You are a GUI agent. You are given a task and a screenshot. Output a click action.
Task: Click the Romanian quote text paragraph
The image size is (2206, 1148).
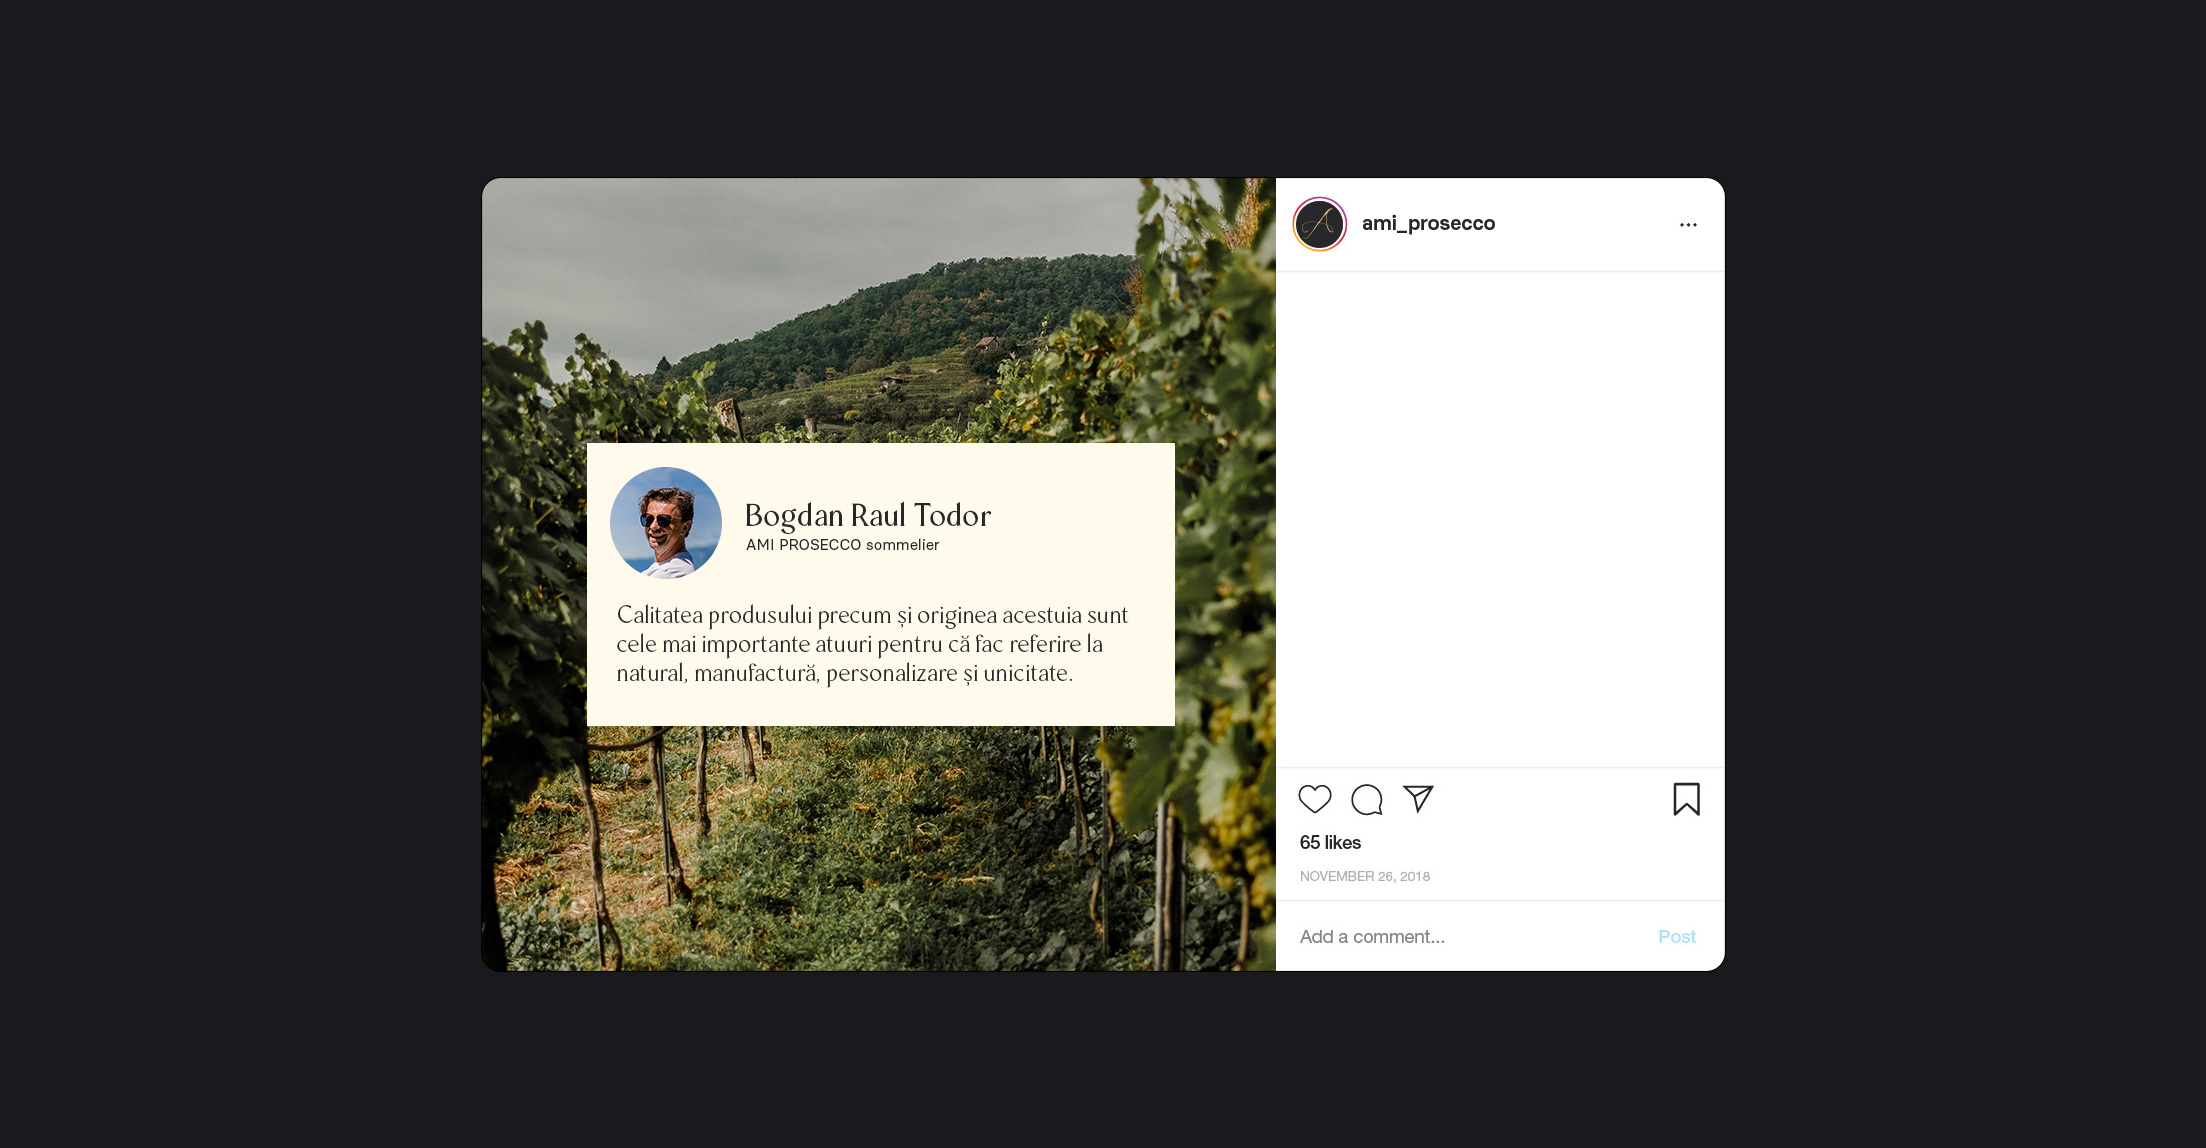[x=872, y=644]
